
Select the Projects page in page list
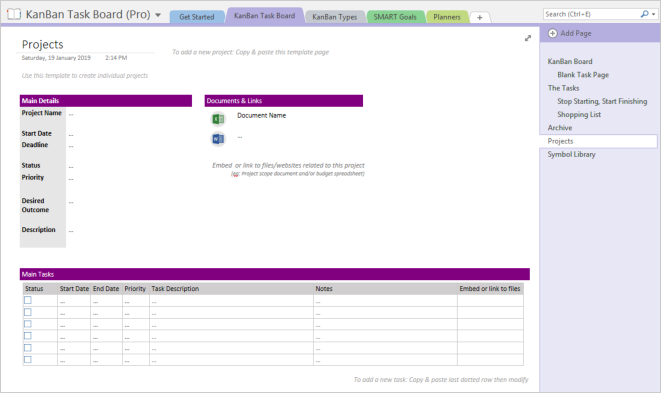tap(598, 141)
